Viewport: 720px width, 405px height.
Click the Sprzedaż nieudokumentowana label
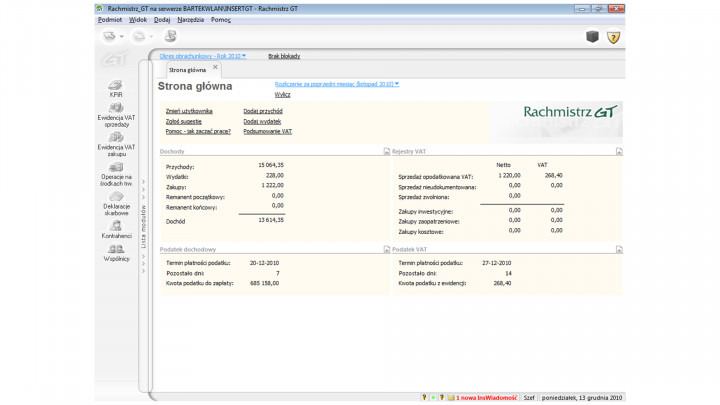tap(437, 187)
